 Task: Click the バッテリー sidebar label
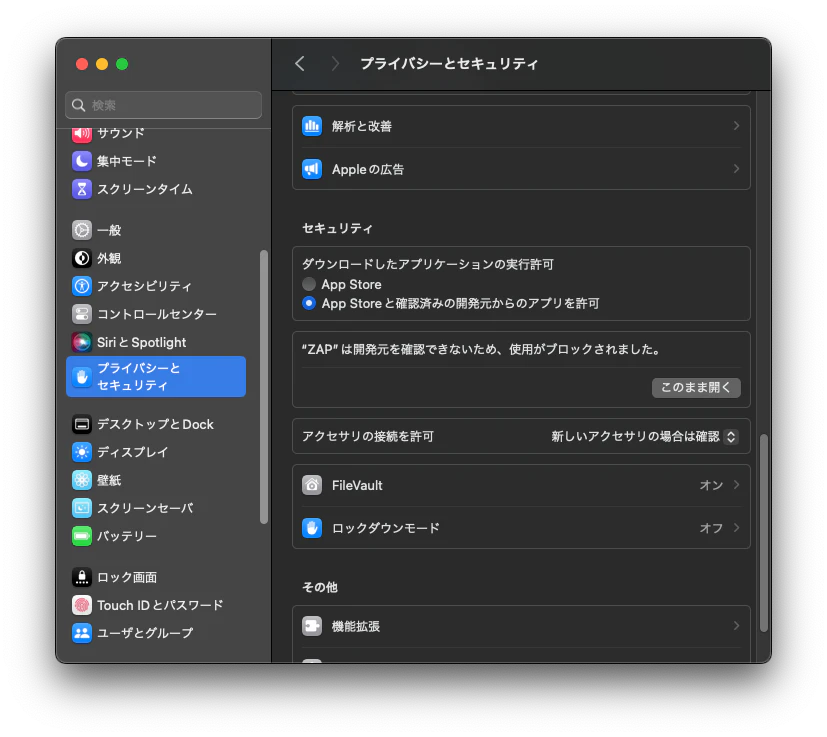click(127, 536)
